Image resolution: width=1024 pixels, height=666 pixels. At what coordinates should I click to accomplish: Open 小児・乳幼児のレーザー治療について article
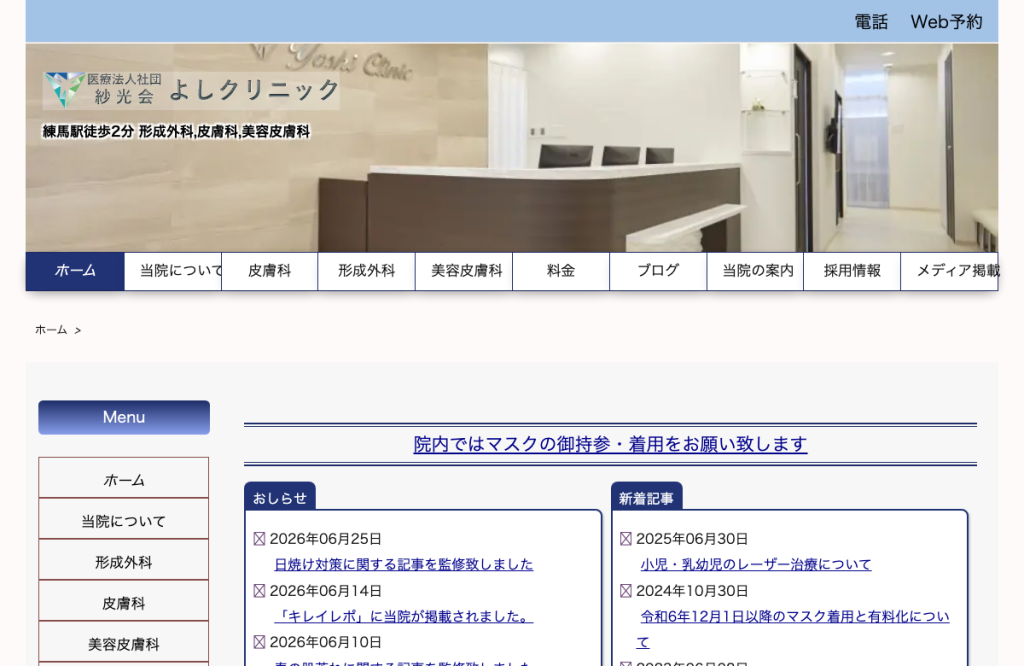pyautogui.click(x=756, y=564)
